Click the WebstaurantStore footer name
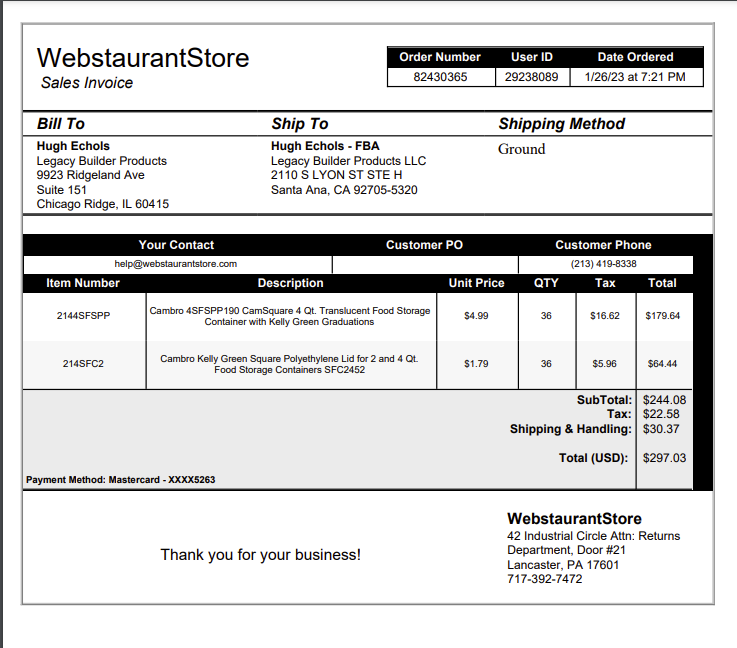This screenshot has width=737, height=648. (574, 519)
